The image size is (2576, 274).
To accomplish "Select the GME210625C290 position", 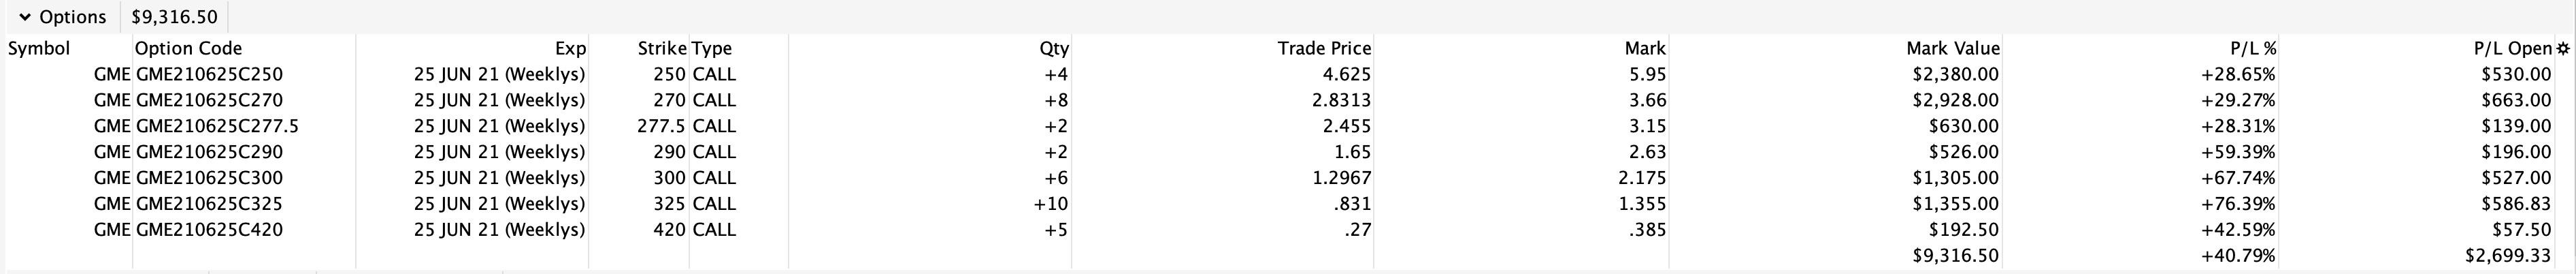I will pos(209,152).
